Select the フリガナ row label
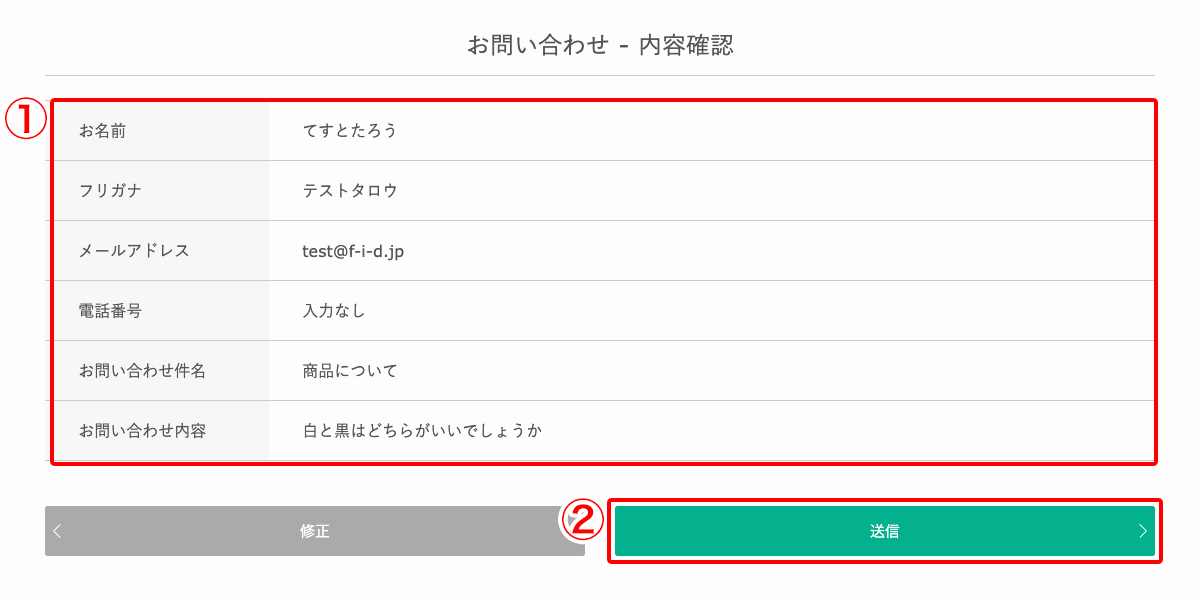 pos(110,190)
